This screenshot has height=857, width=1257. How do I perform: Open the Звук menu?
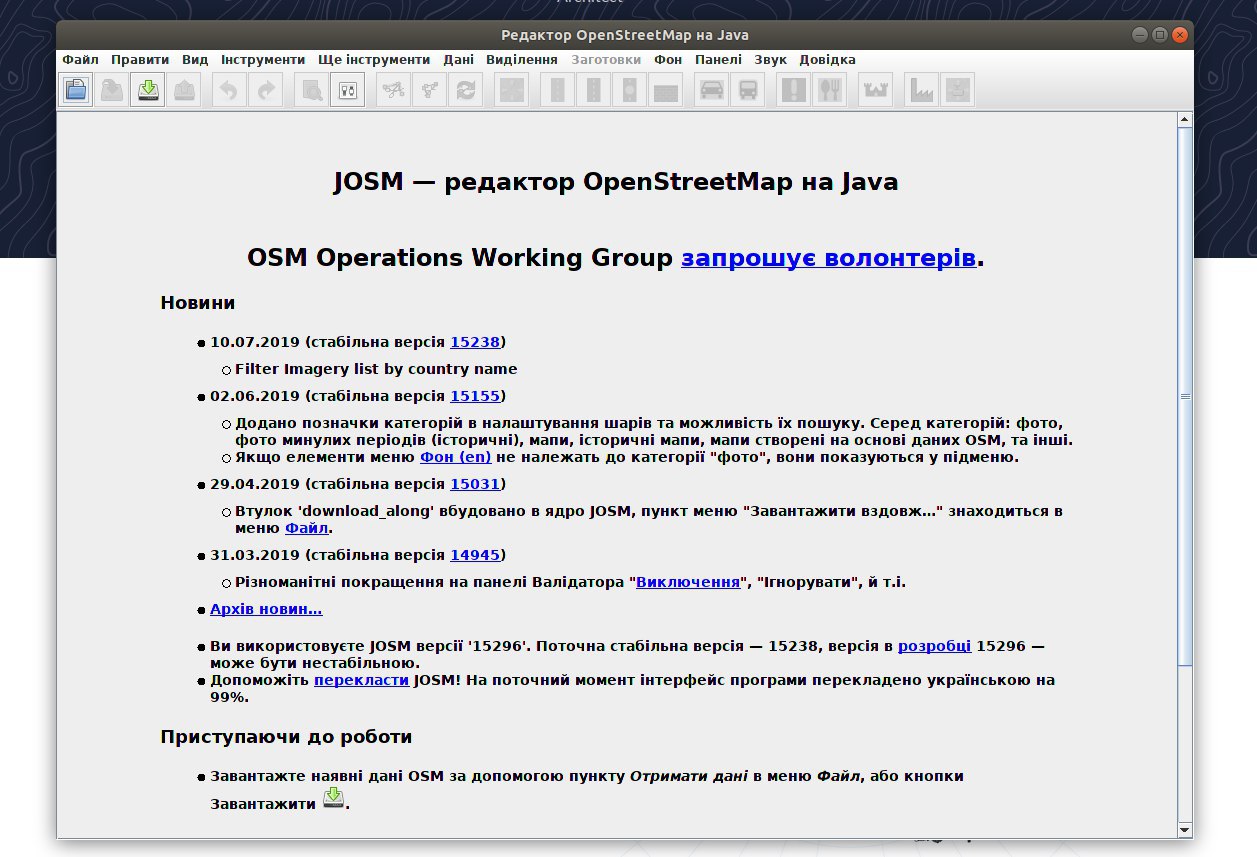[770, 60]
